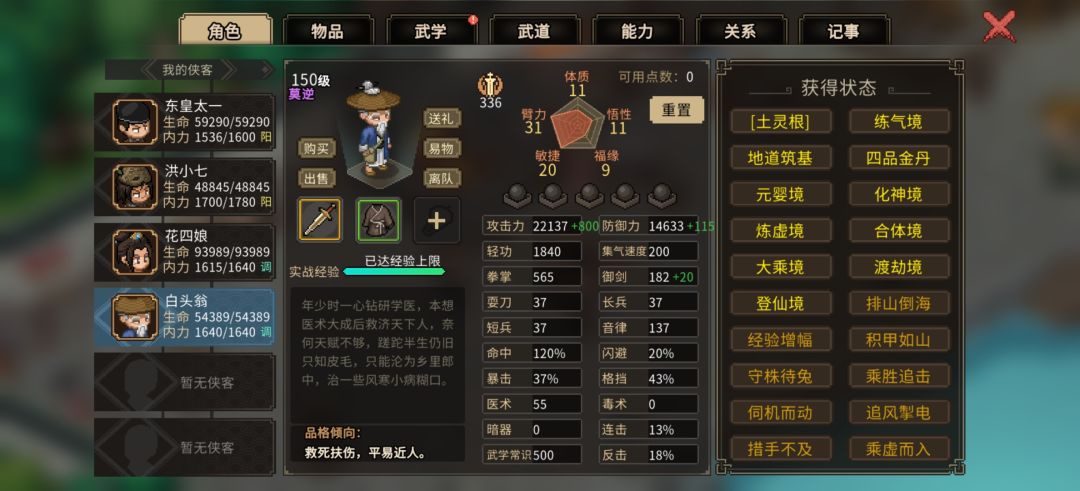Screen dimensions: 1080x491
Task: Switch to the 物品 tab
Action: 328,32
